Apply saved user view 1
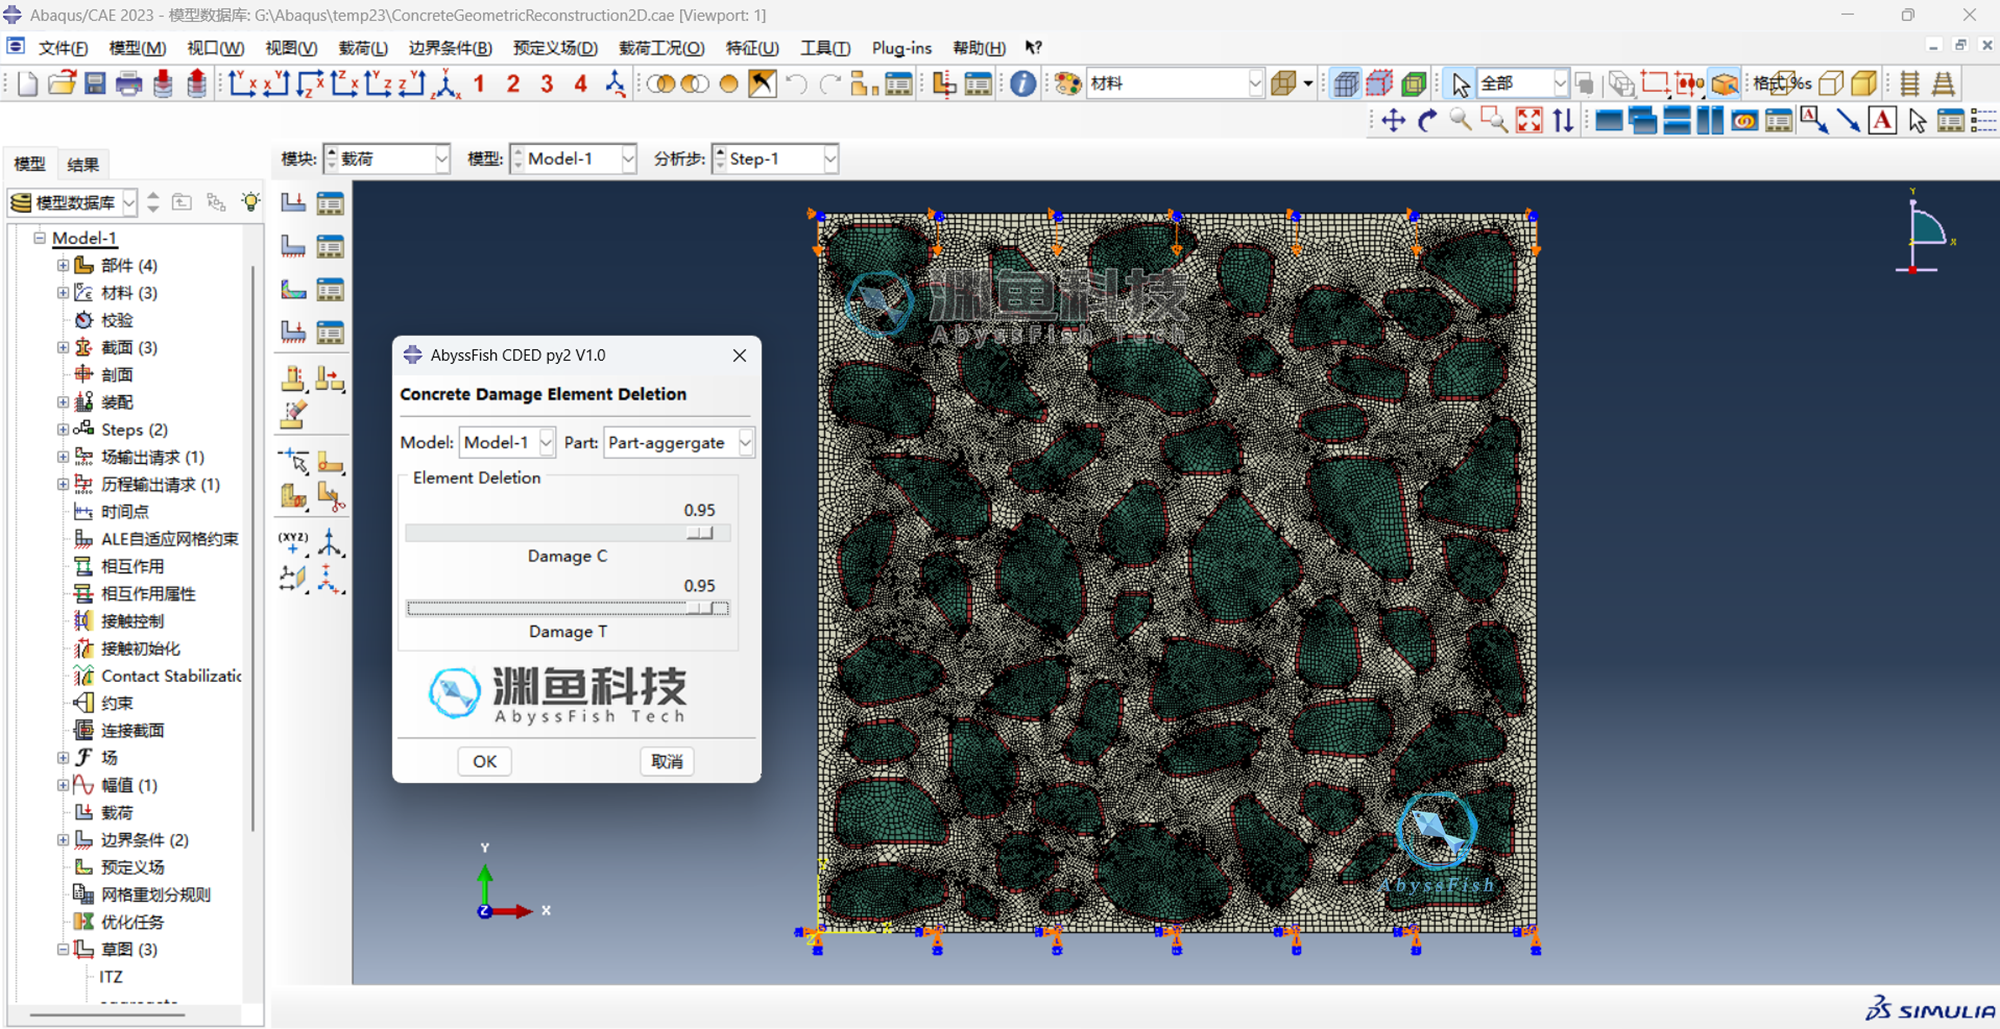 (x=479, y=84)
